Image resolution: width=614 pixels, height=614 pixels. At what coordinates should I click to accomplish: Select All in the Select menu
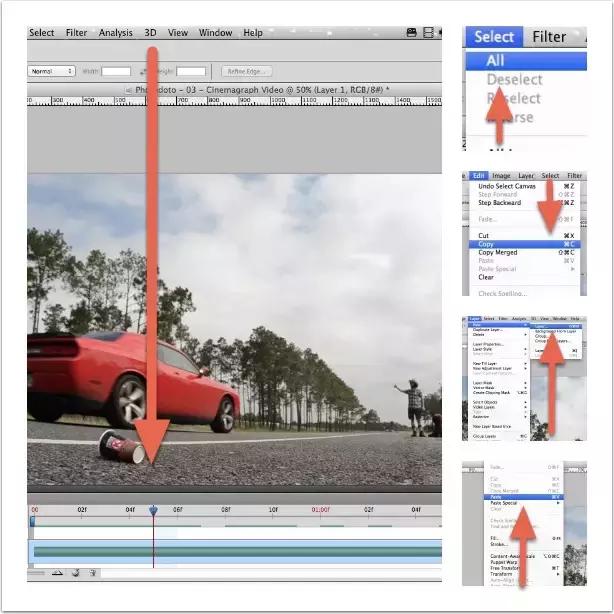(495, 60)
